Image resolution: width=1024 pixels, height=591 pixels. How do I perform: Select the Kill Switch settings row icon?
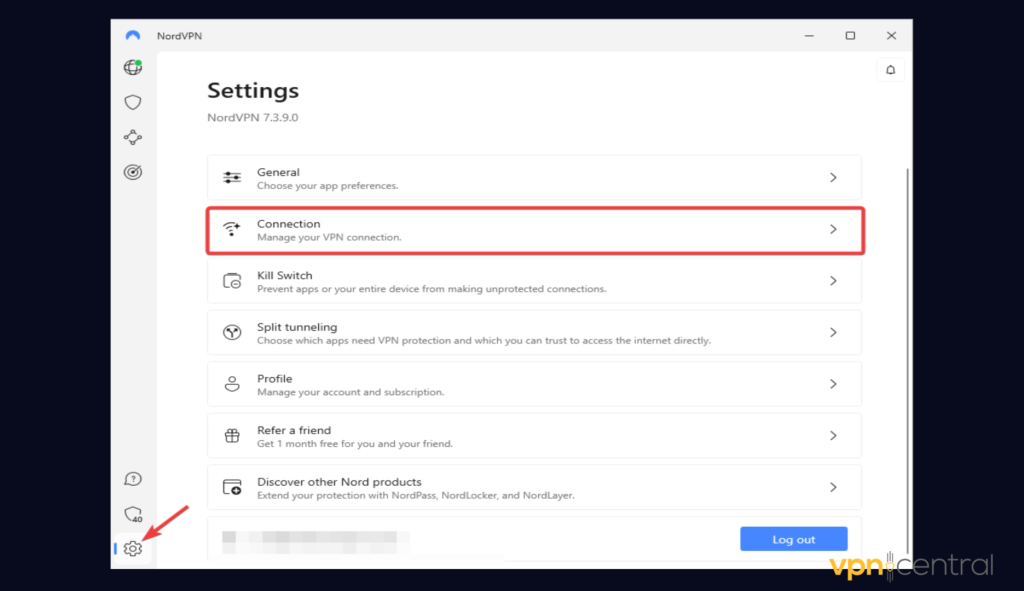pyautogui.click(x=232, y=281)
